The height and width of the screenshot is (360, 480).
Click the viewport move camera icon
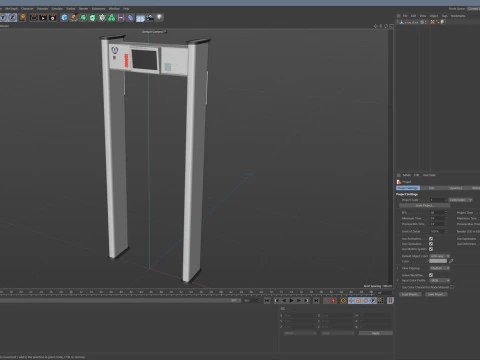pos(376,26)
